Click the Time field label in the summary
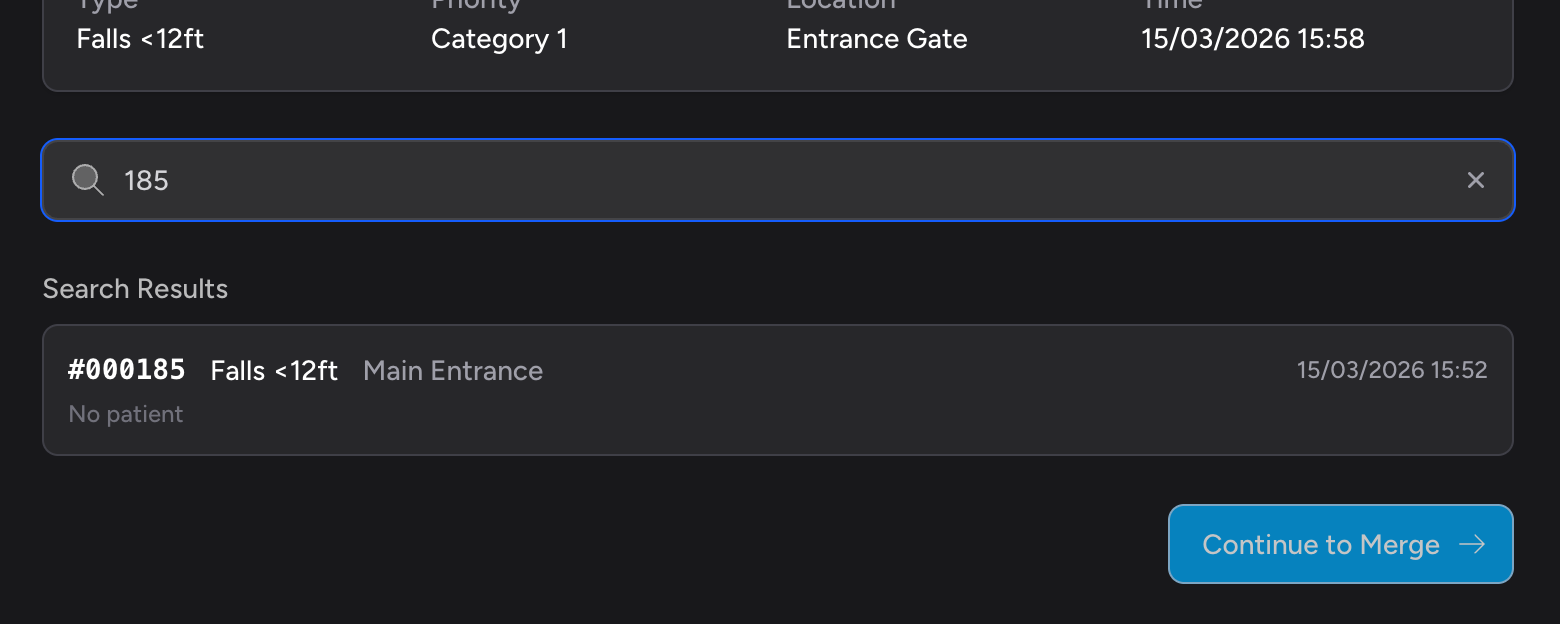Viewport: 1560px width, 624px height. coord(1170,5)
